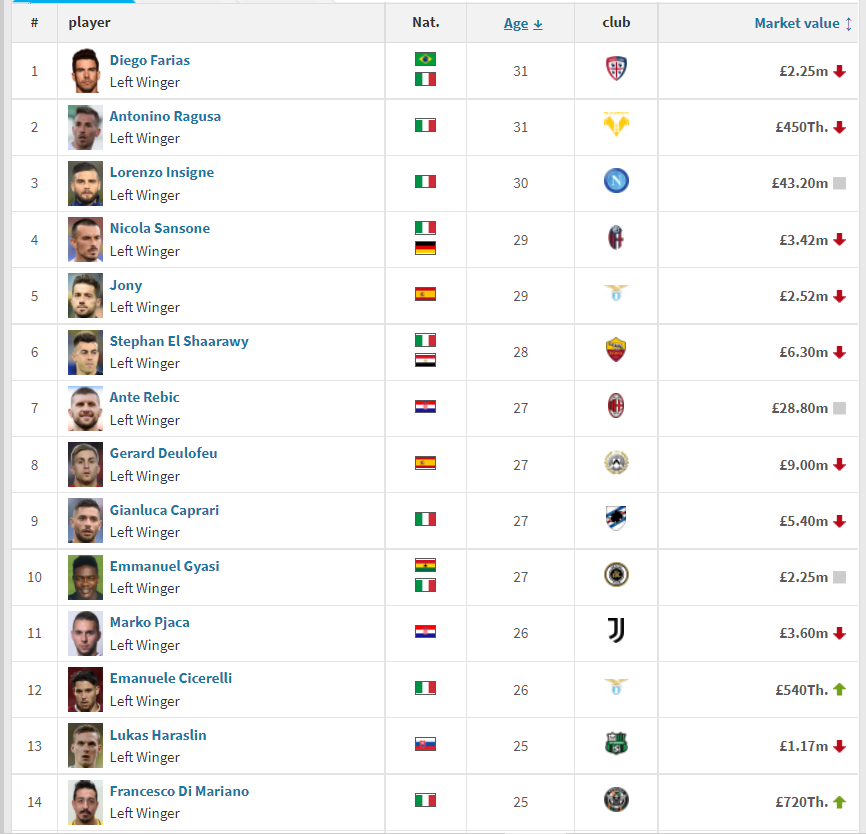866x834 pixels.
Task: Click the Bologna crest in Sansone row
Action: [616, 238]
